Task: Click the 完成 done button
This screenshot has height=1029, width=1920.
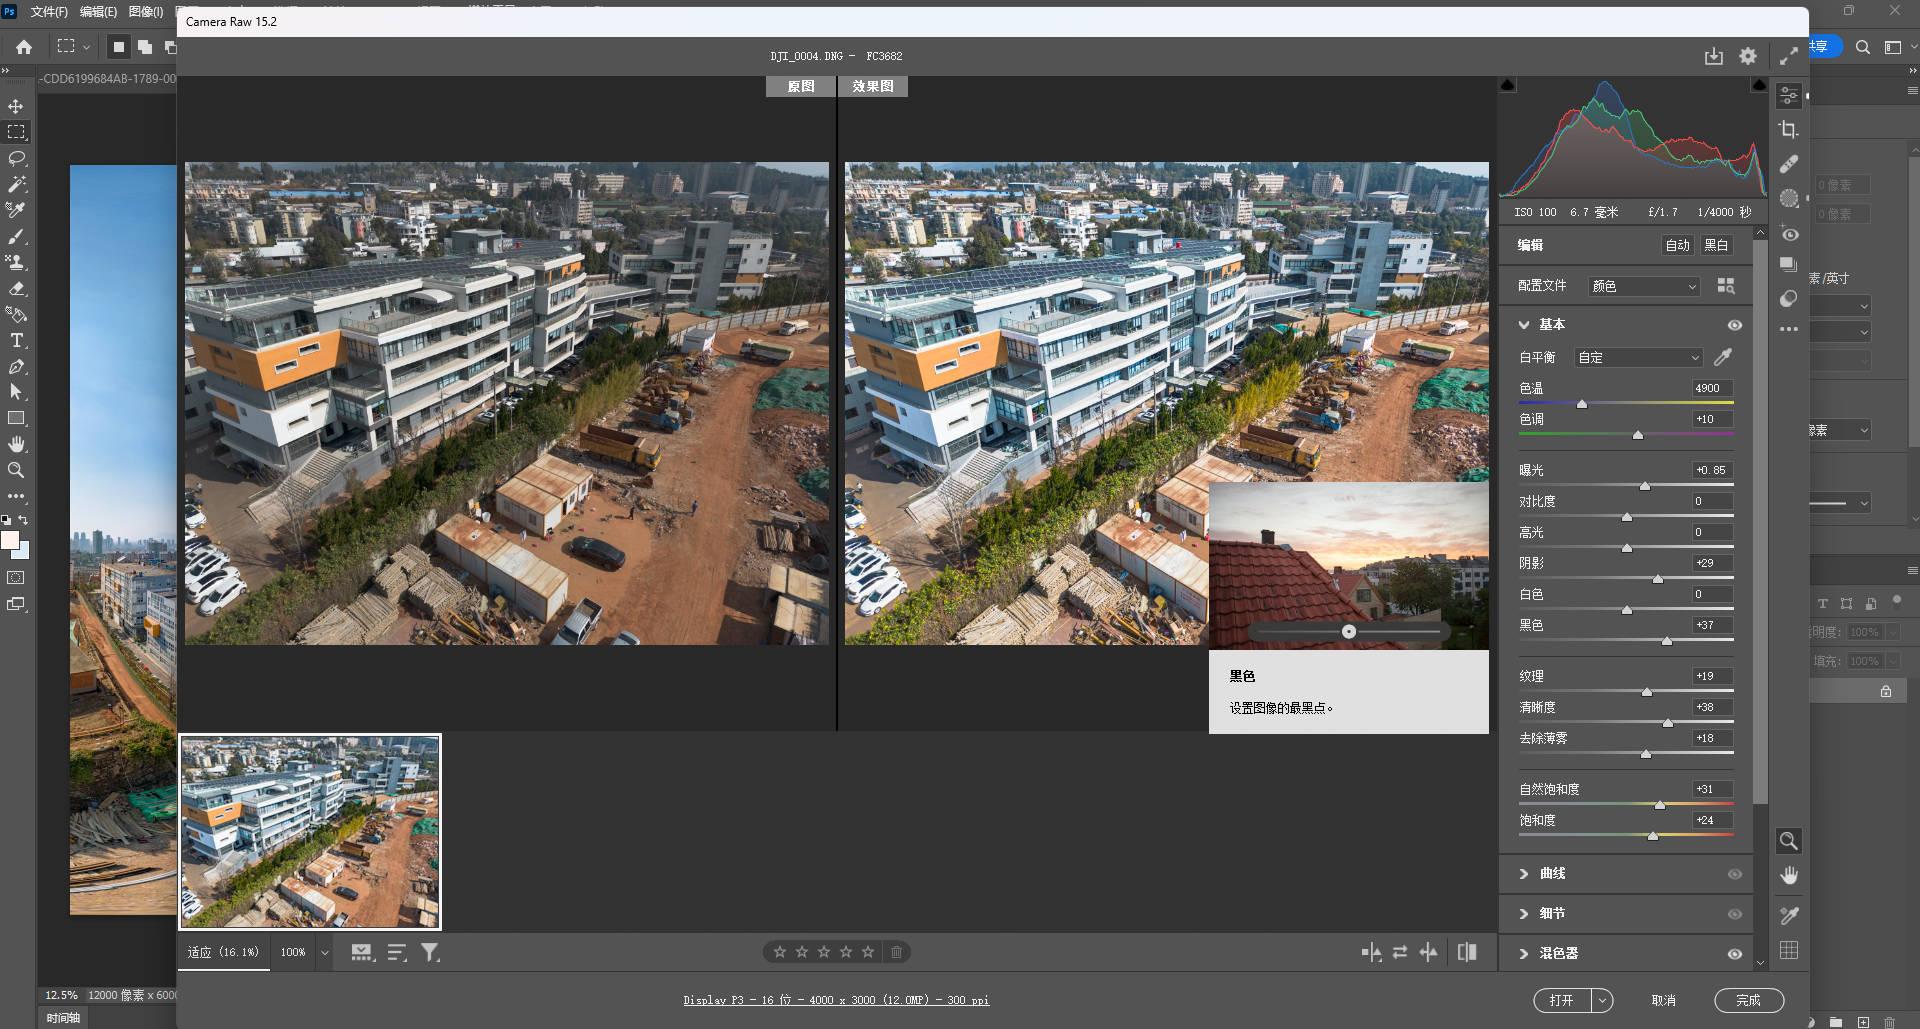Action: [x=1748, y=1000]
